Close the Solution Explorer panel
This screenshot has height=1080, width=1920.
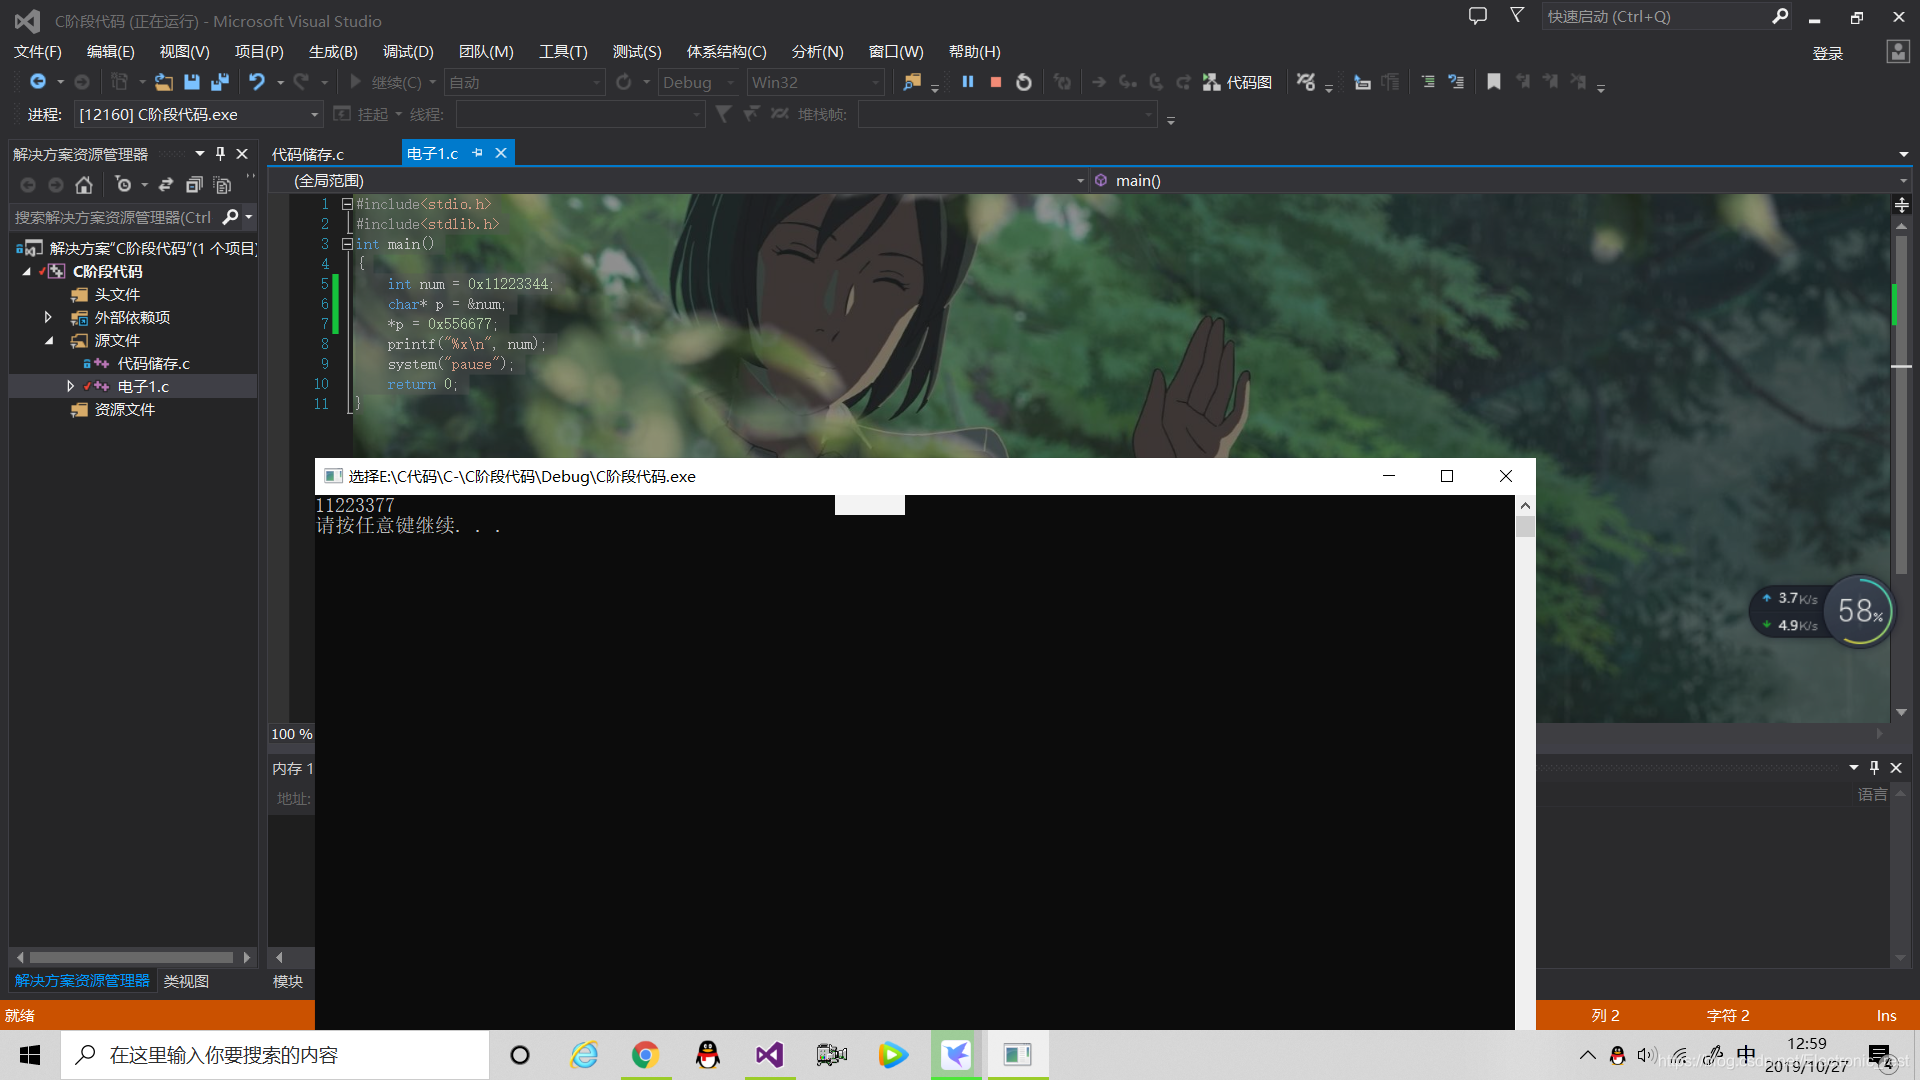click(x=242, y=154)
